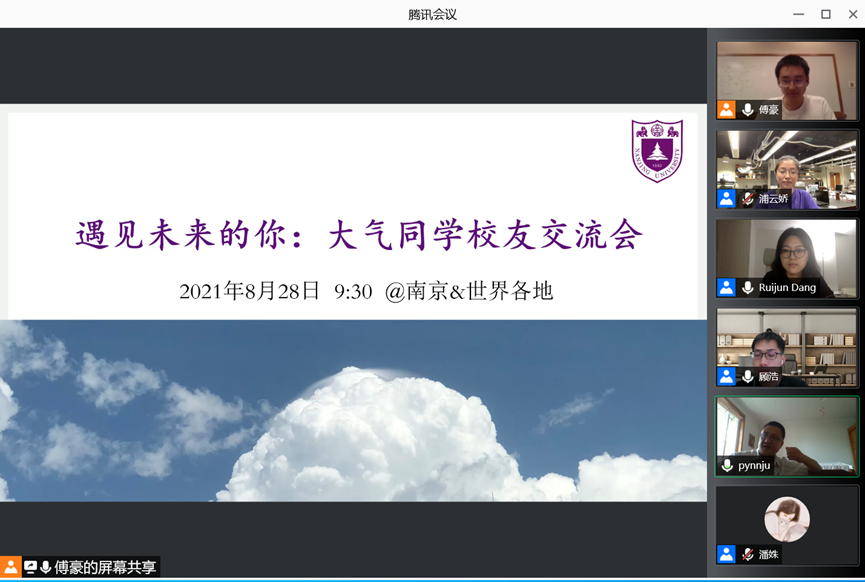Click the muted microphone icon for 潘姝
The width and height of the screenshot is (865, 582).
(747, 554)
